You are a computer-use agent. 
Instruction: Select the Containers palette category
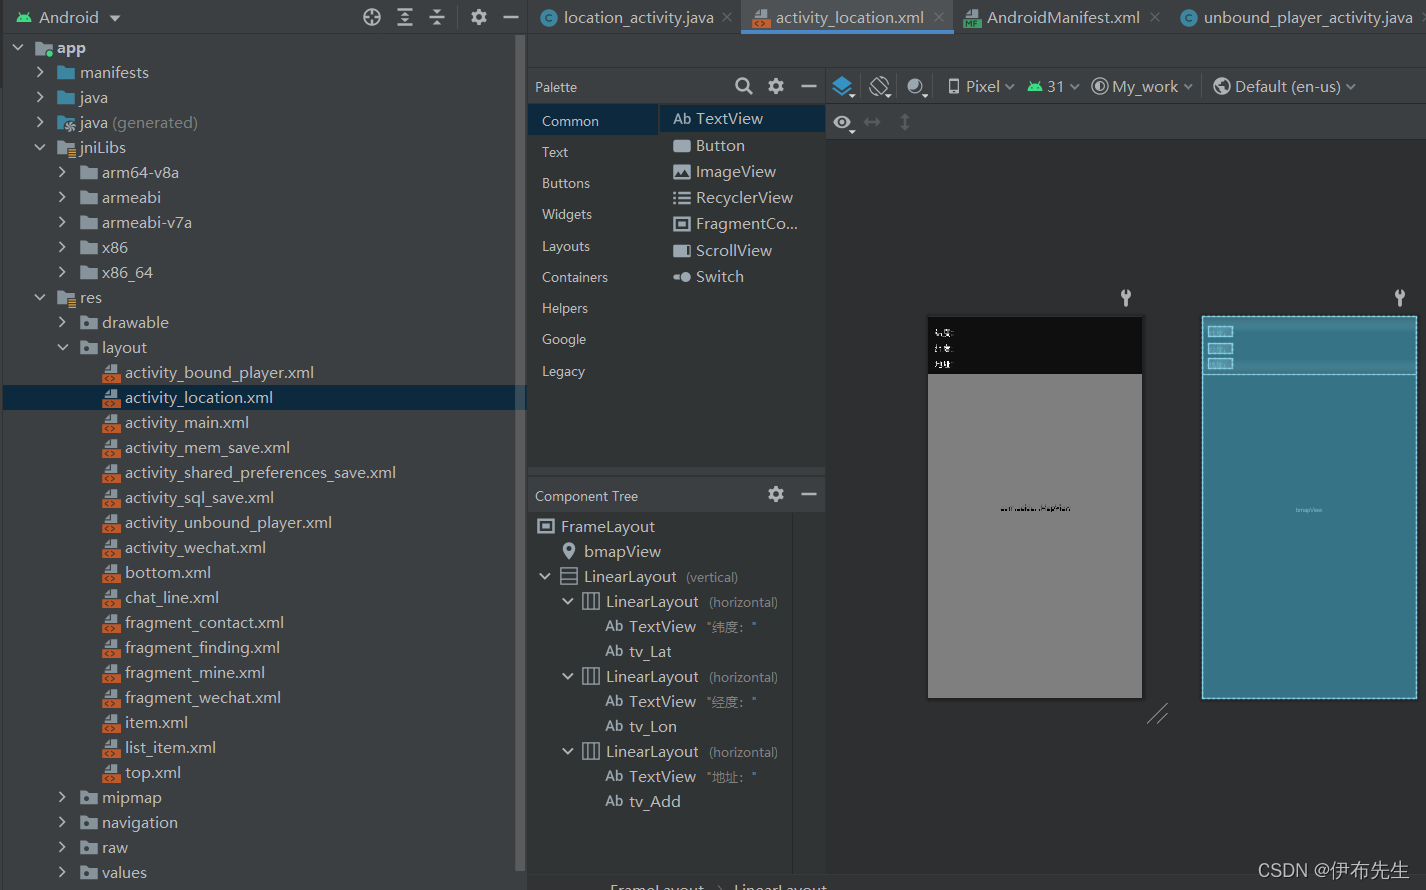(575, 277)
